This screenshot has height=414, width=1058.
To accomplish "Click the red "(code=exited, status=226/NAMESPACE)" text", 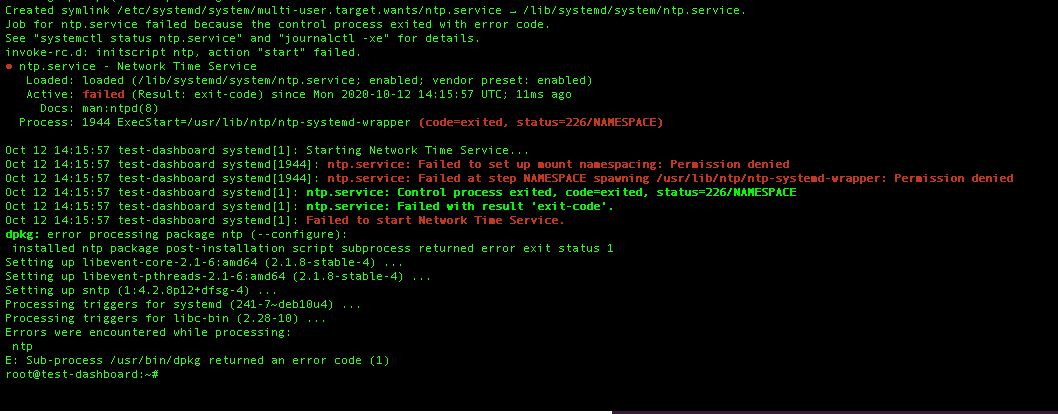I will pyautogui.click(x=540, y=122).
